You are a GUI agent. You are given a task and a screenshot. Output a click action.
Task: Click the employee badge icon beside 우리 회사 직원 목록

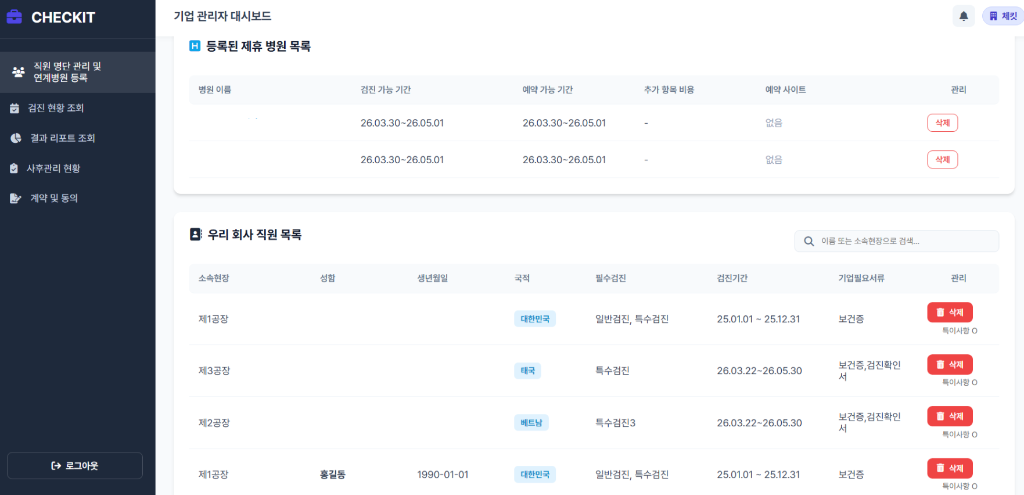(x=195, y=234)
